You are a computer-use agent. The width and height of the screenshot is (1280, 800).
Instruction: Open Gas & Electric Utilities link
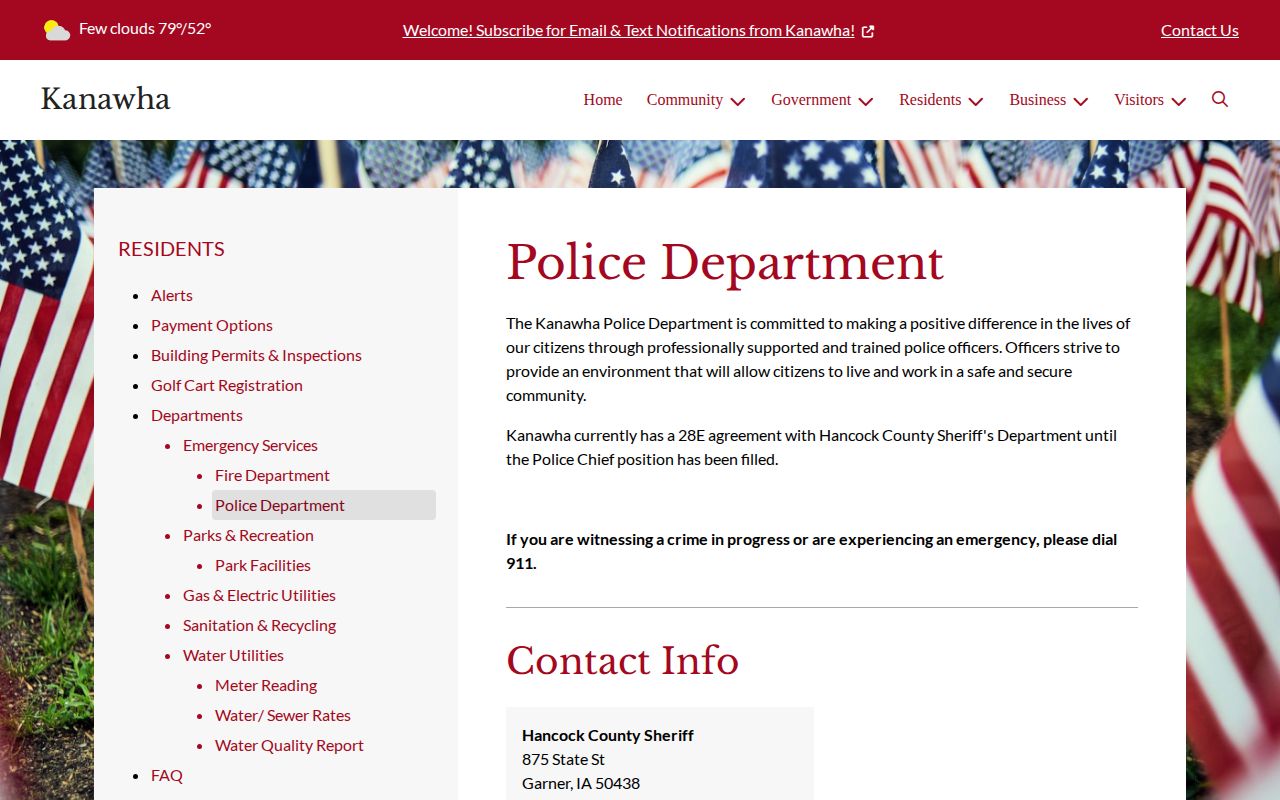pos(259,595)
